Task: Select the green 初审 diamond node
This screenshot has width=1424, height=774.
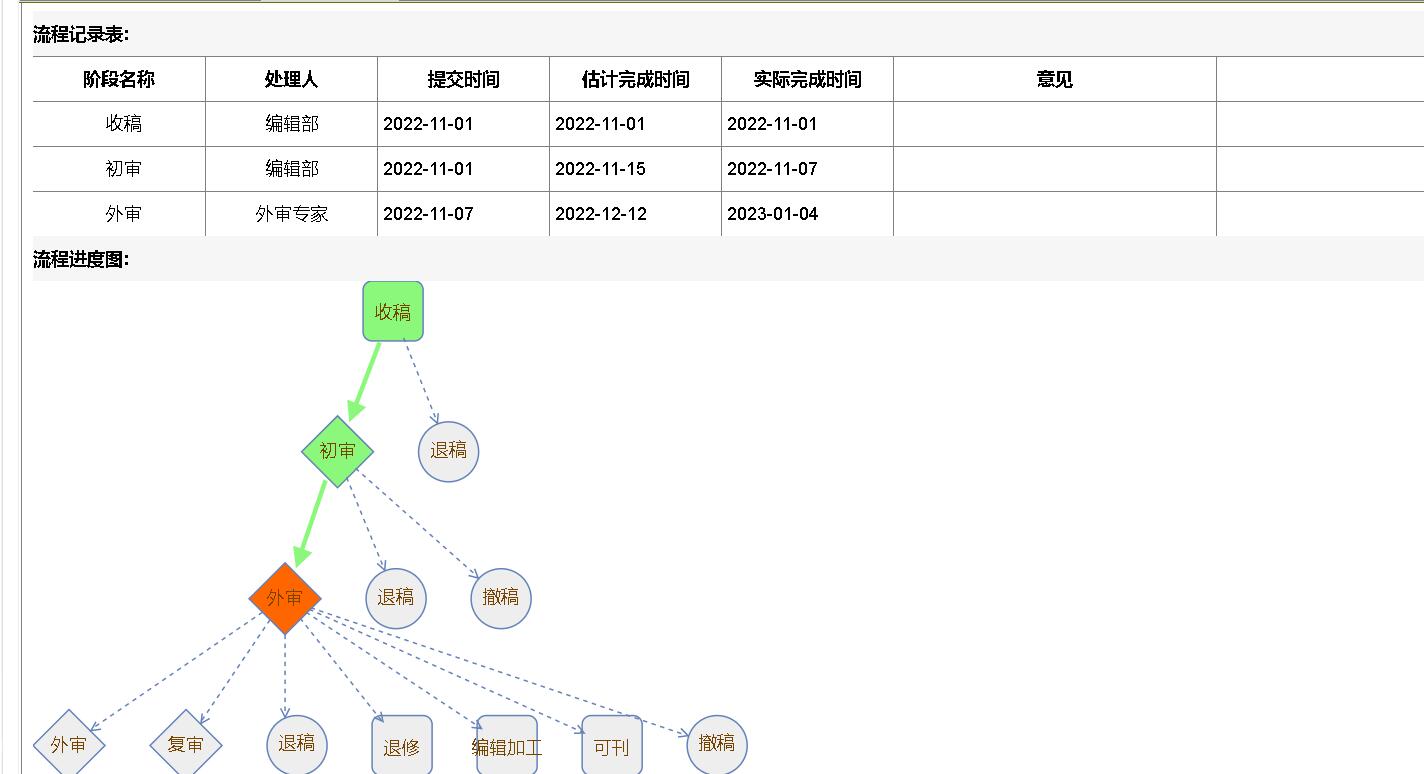Action: (338, 451)
